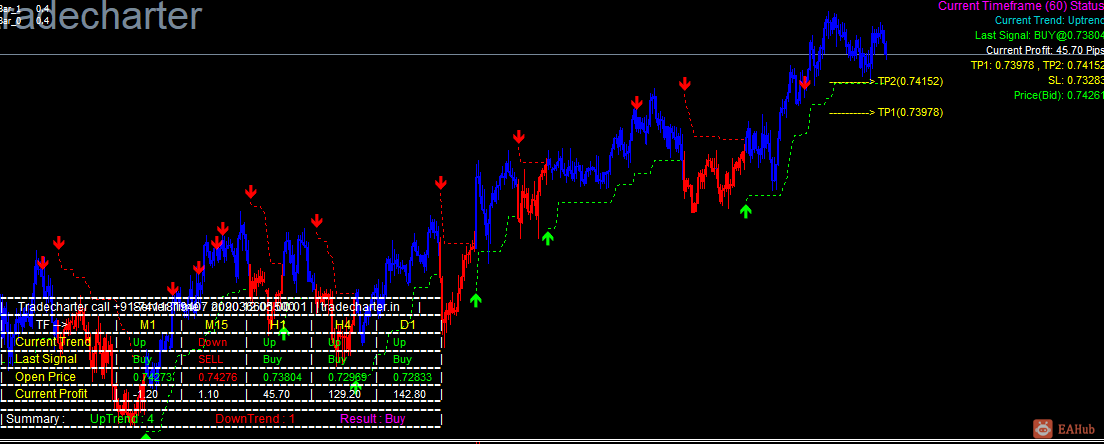The width and height of the screenshot is (1104, 444).
Task: Click the 'Summary :' label
Action: point(35,419)
